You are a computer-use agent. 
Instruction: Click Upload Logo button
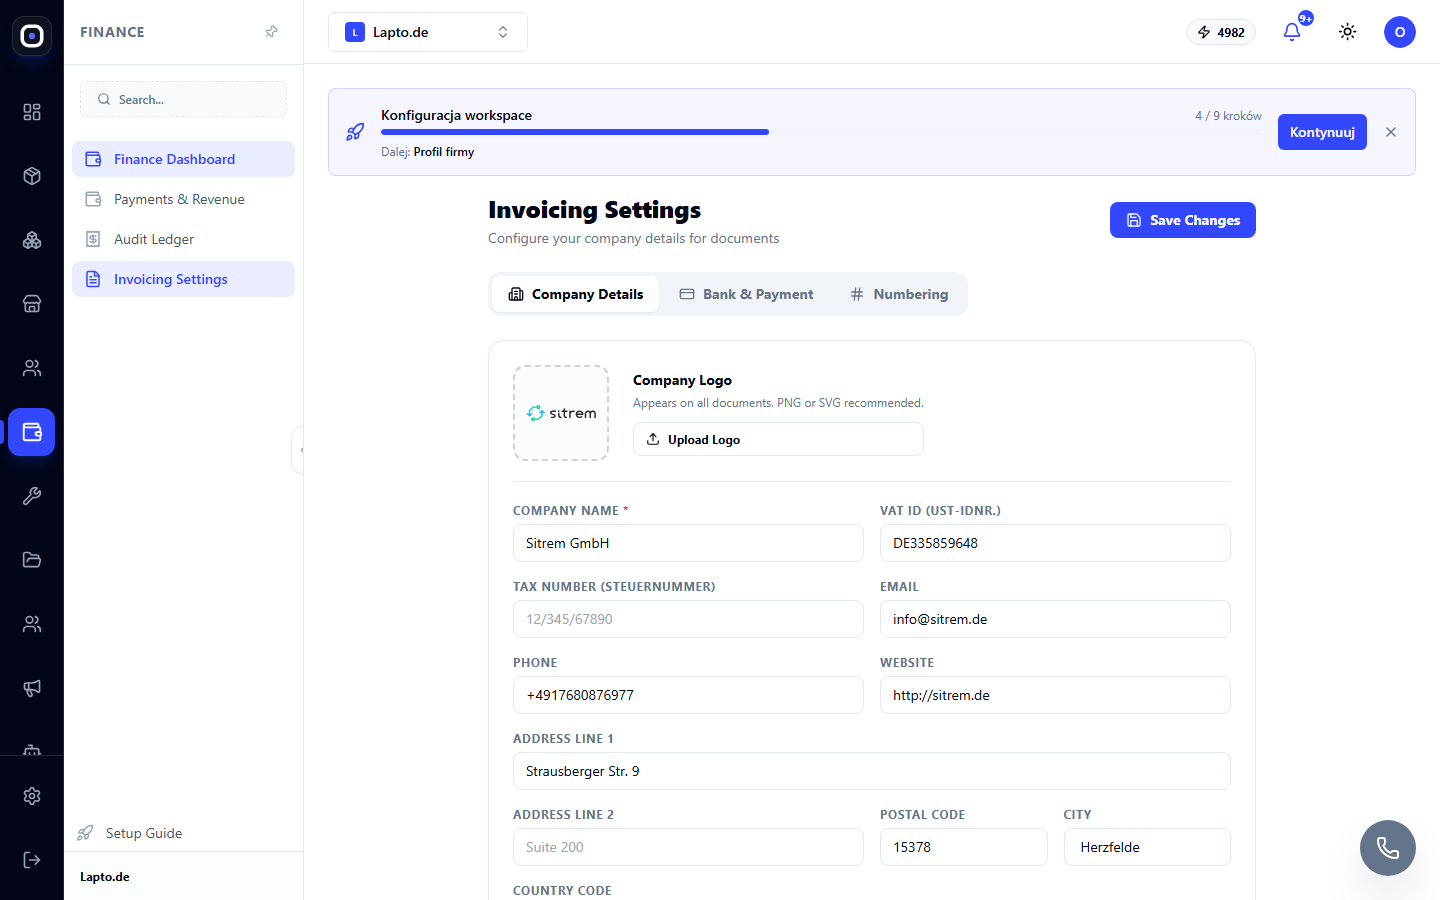tap(778, 439)
